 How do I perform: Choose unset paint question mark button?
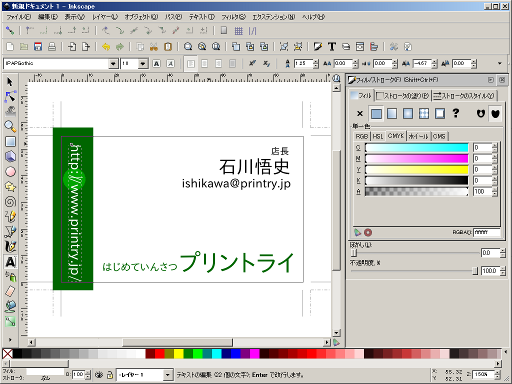pyautogui.click(x=456, y=114)
